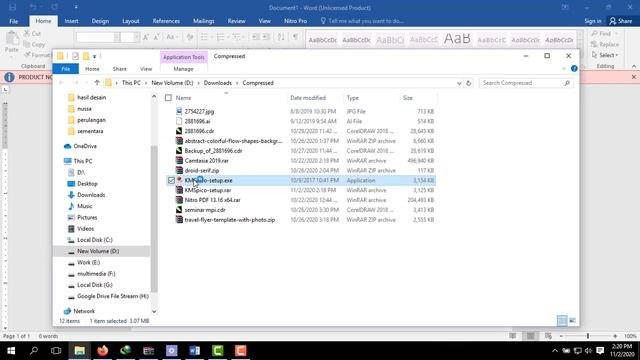Open the green Camtasia taskbar icon

[x=218, y=351]
